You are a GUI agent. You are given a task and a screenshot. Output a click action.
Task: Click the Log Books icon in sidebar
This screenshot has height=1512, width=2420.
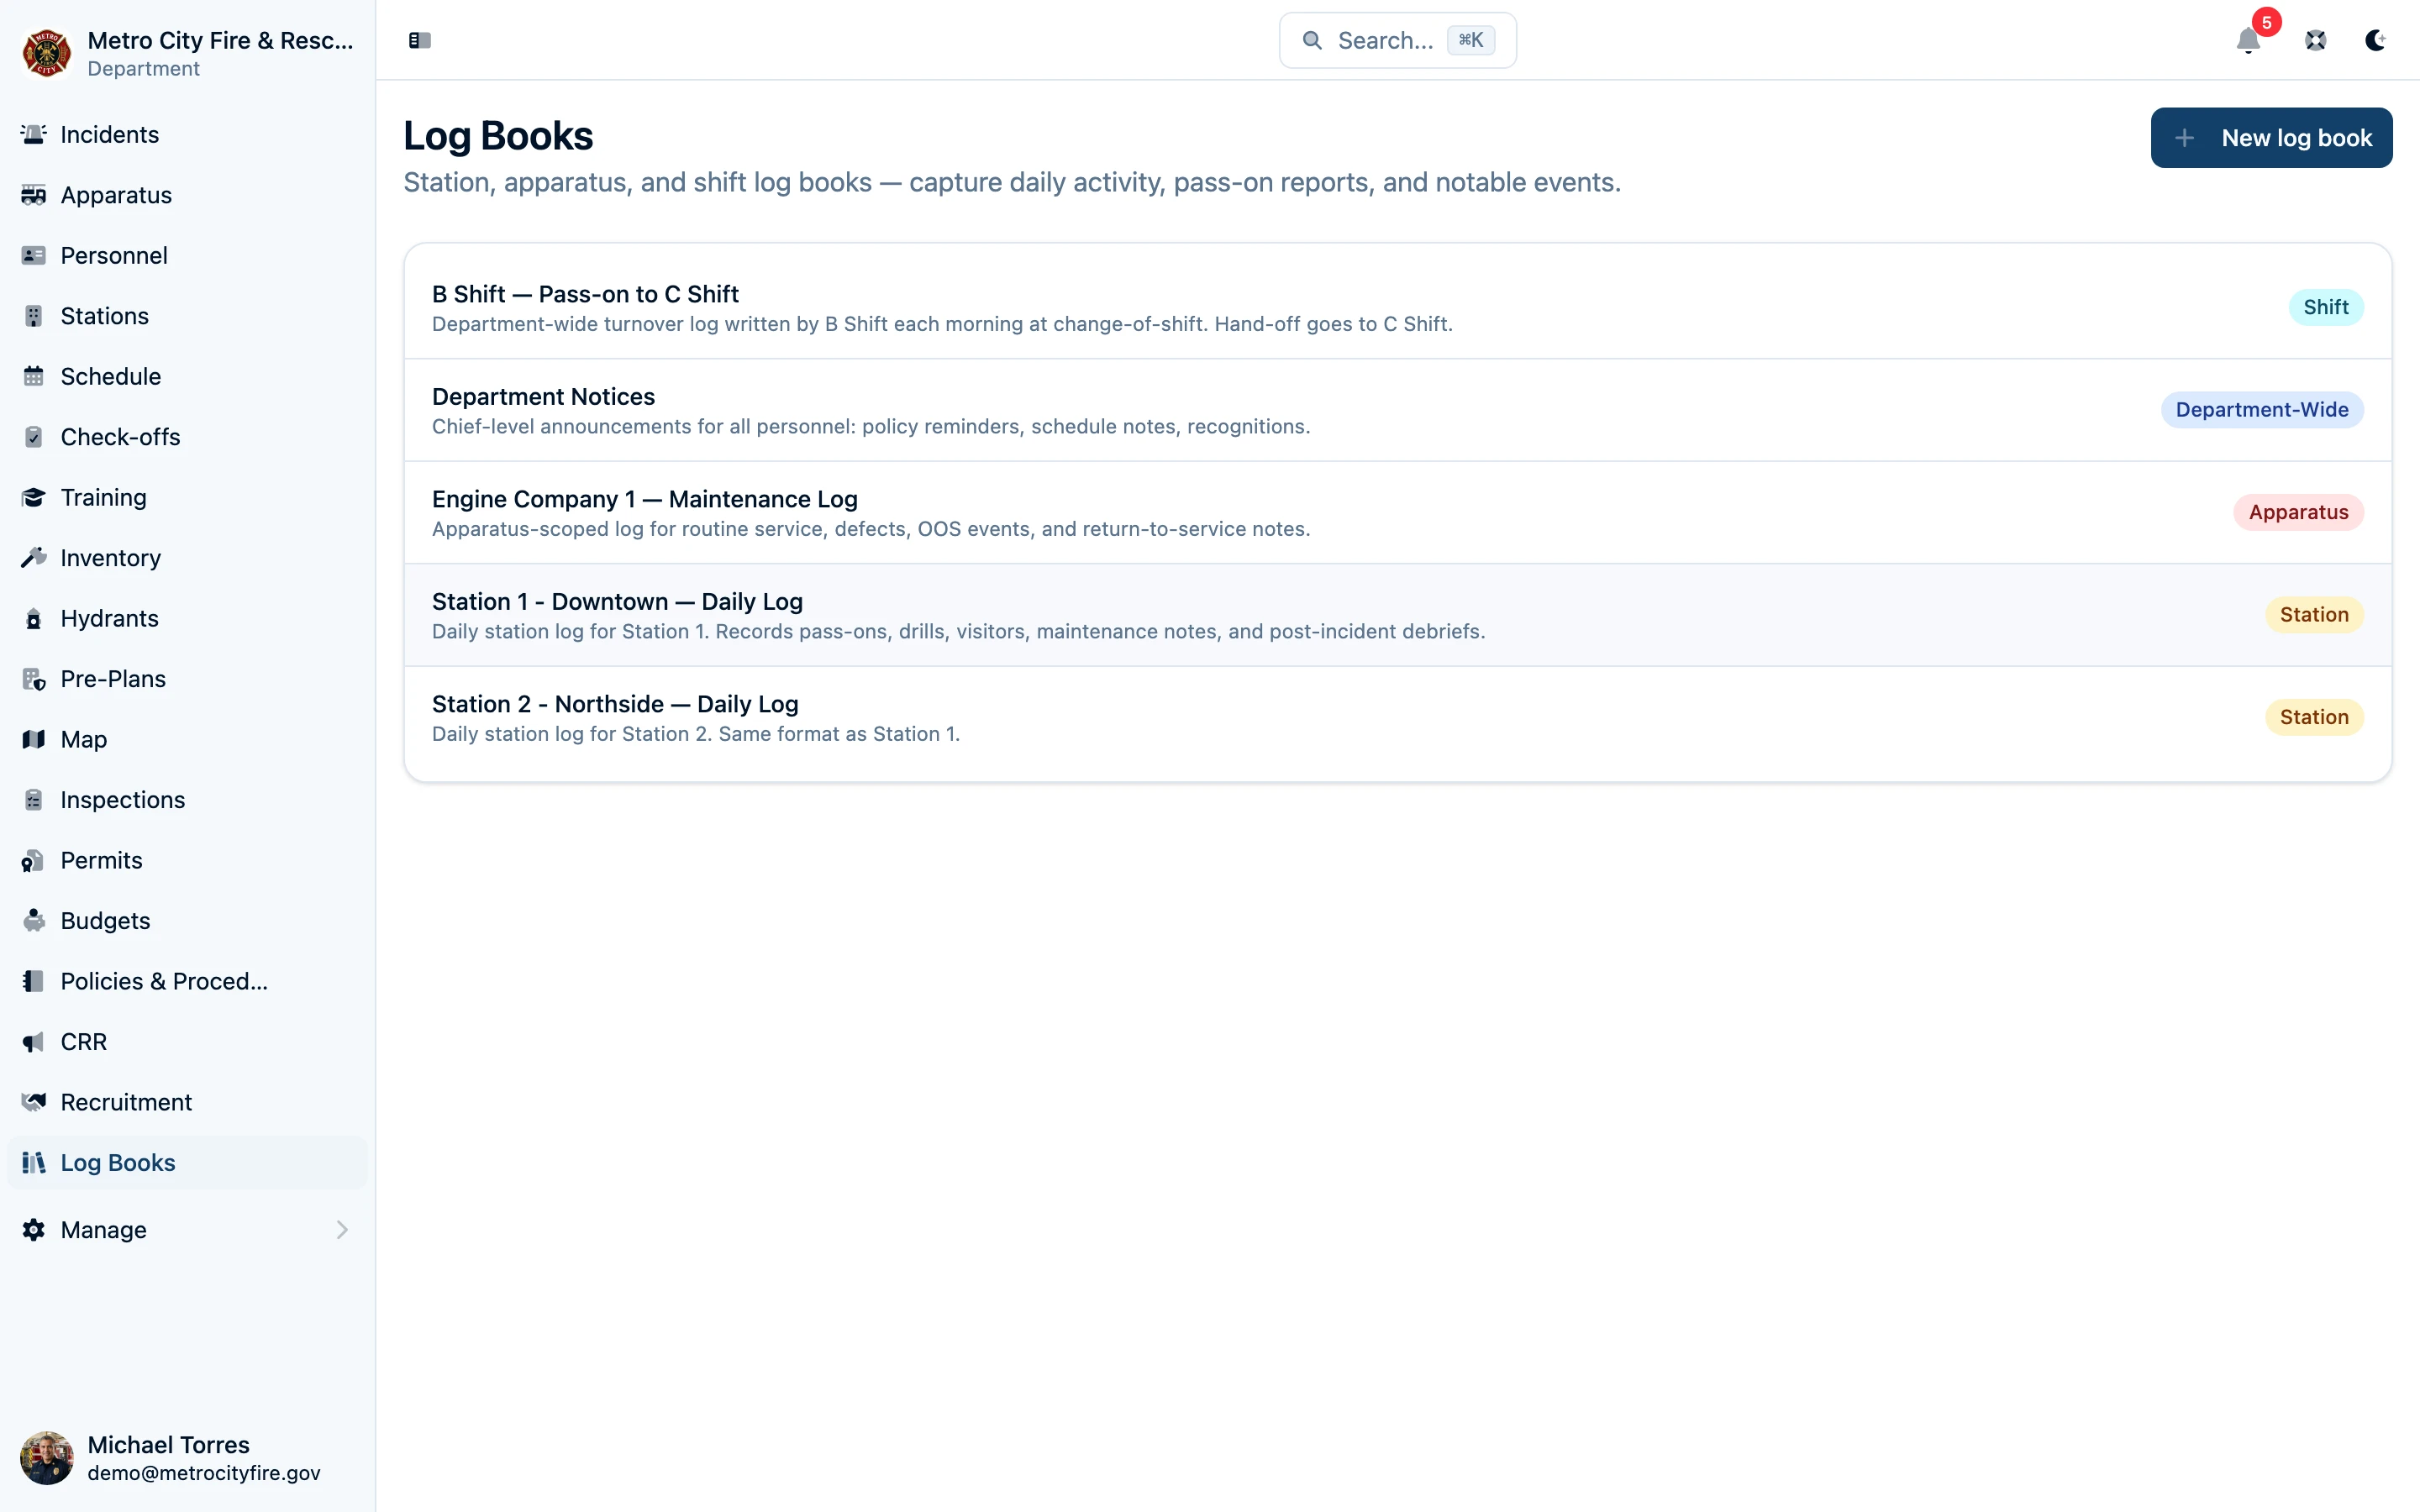tap(33, 1163)
